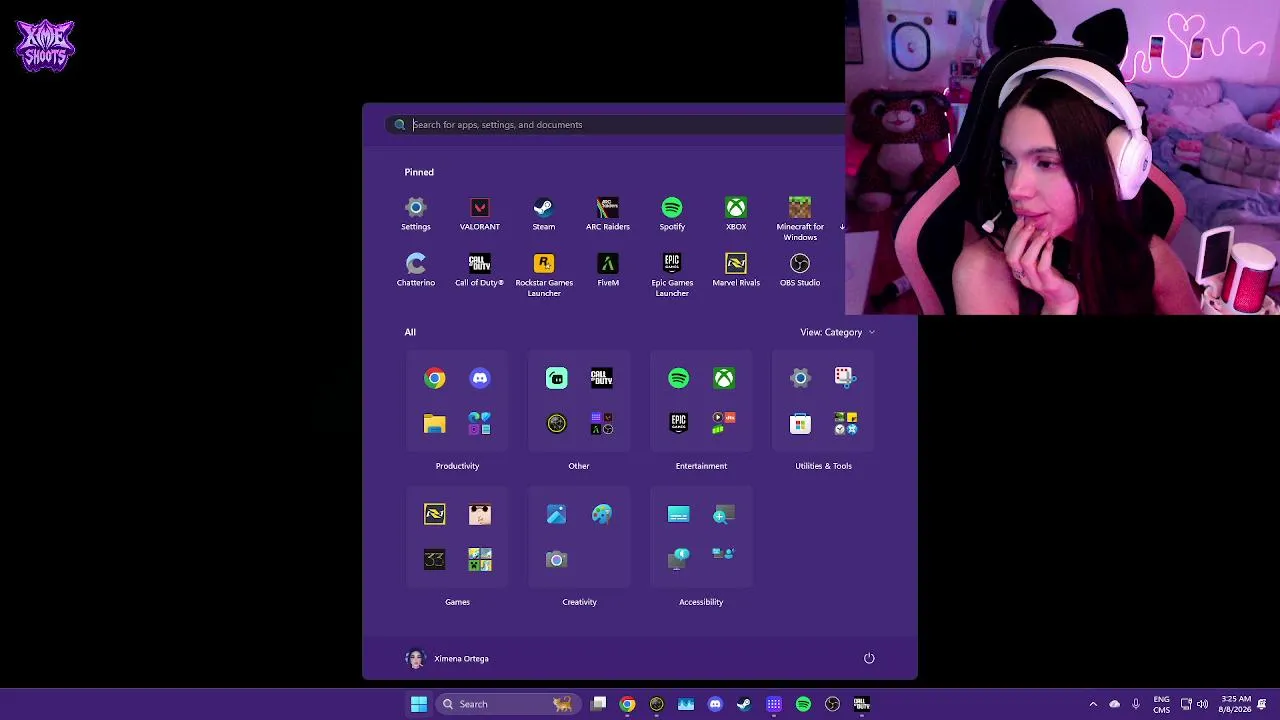Expand the Games category folder
The image size is (1280, 720).
click(x=480, y=560)
